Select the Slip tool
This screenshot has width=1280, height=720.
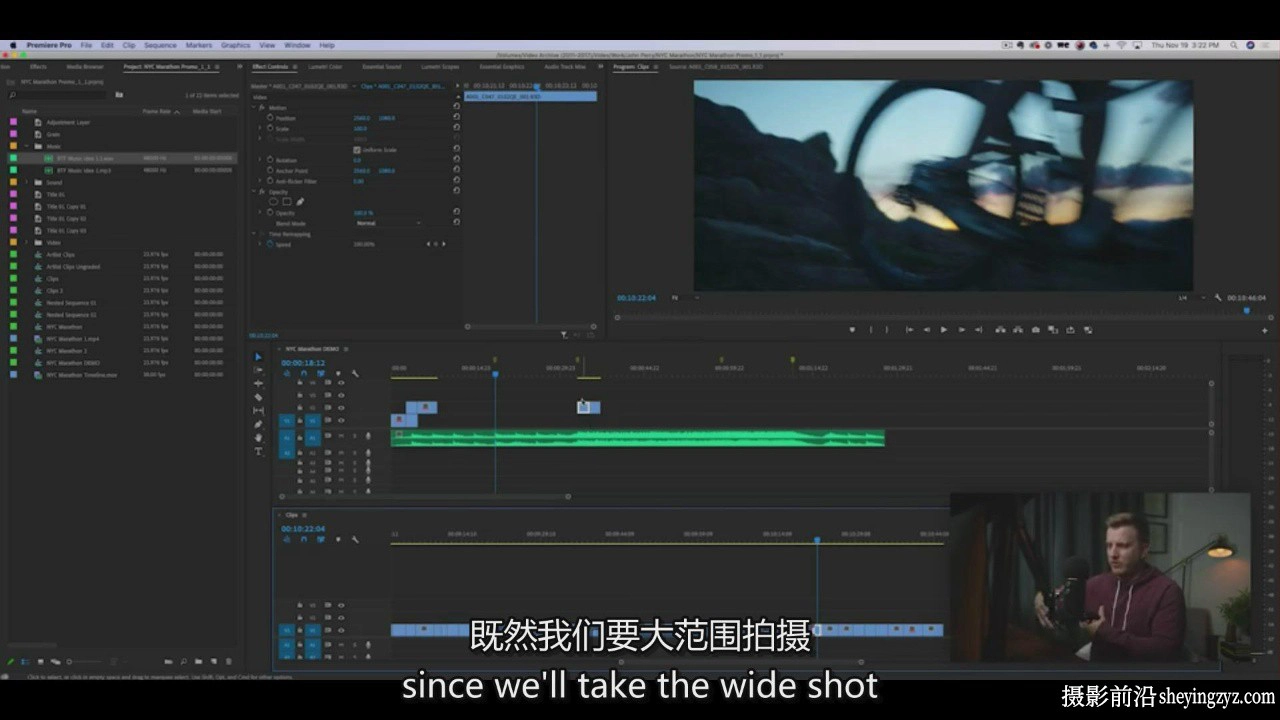(258, 411)
